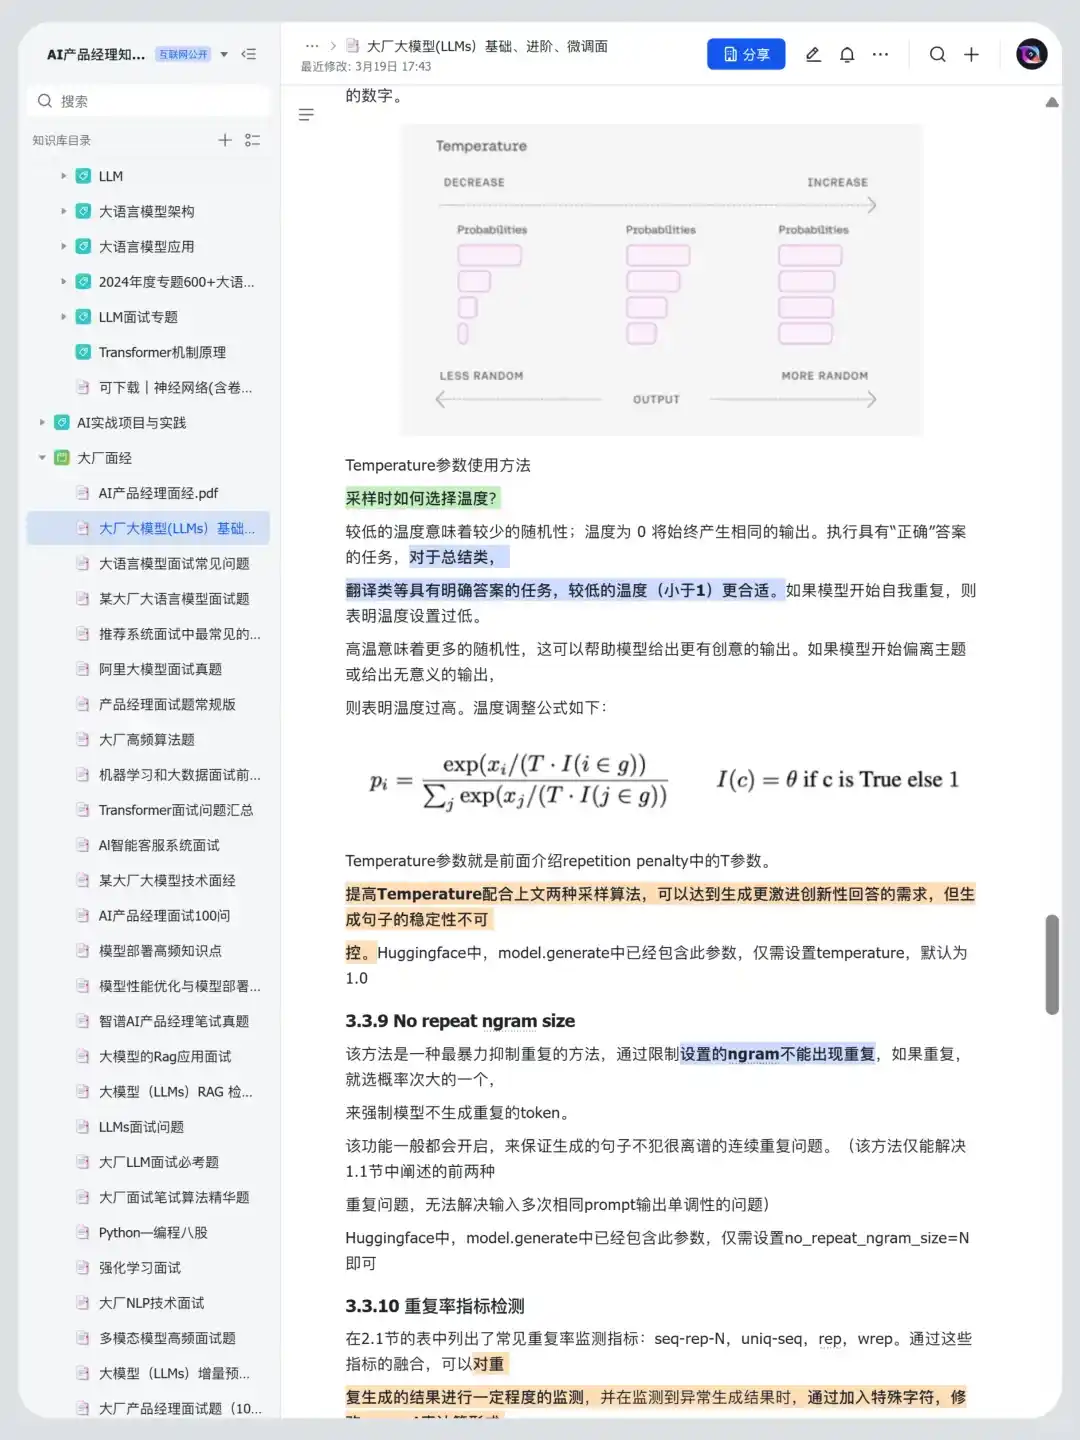This screenshot has width=1080, height=1440.
Task: Open the notification bell icon
Action: [846, 55]
